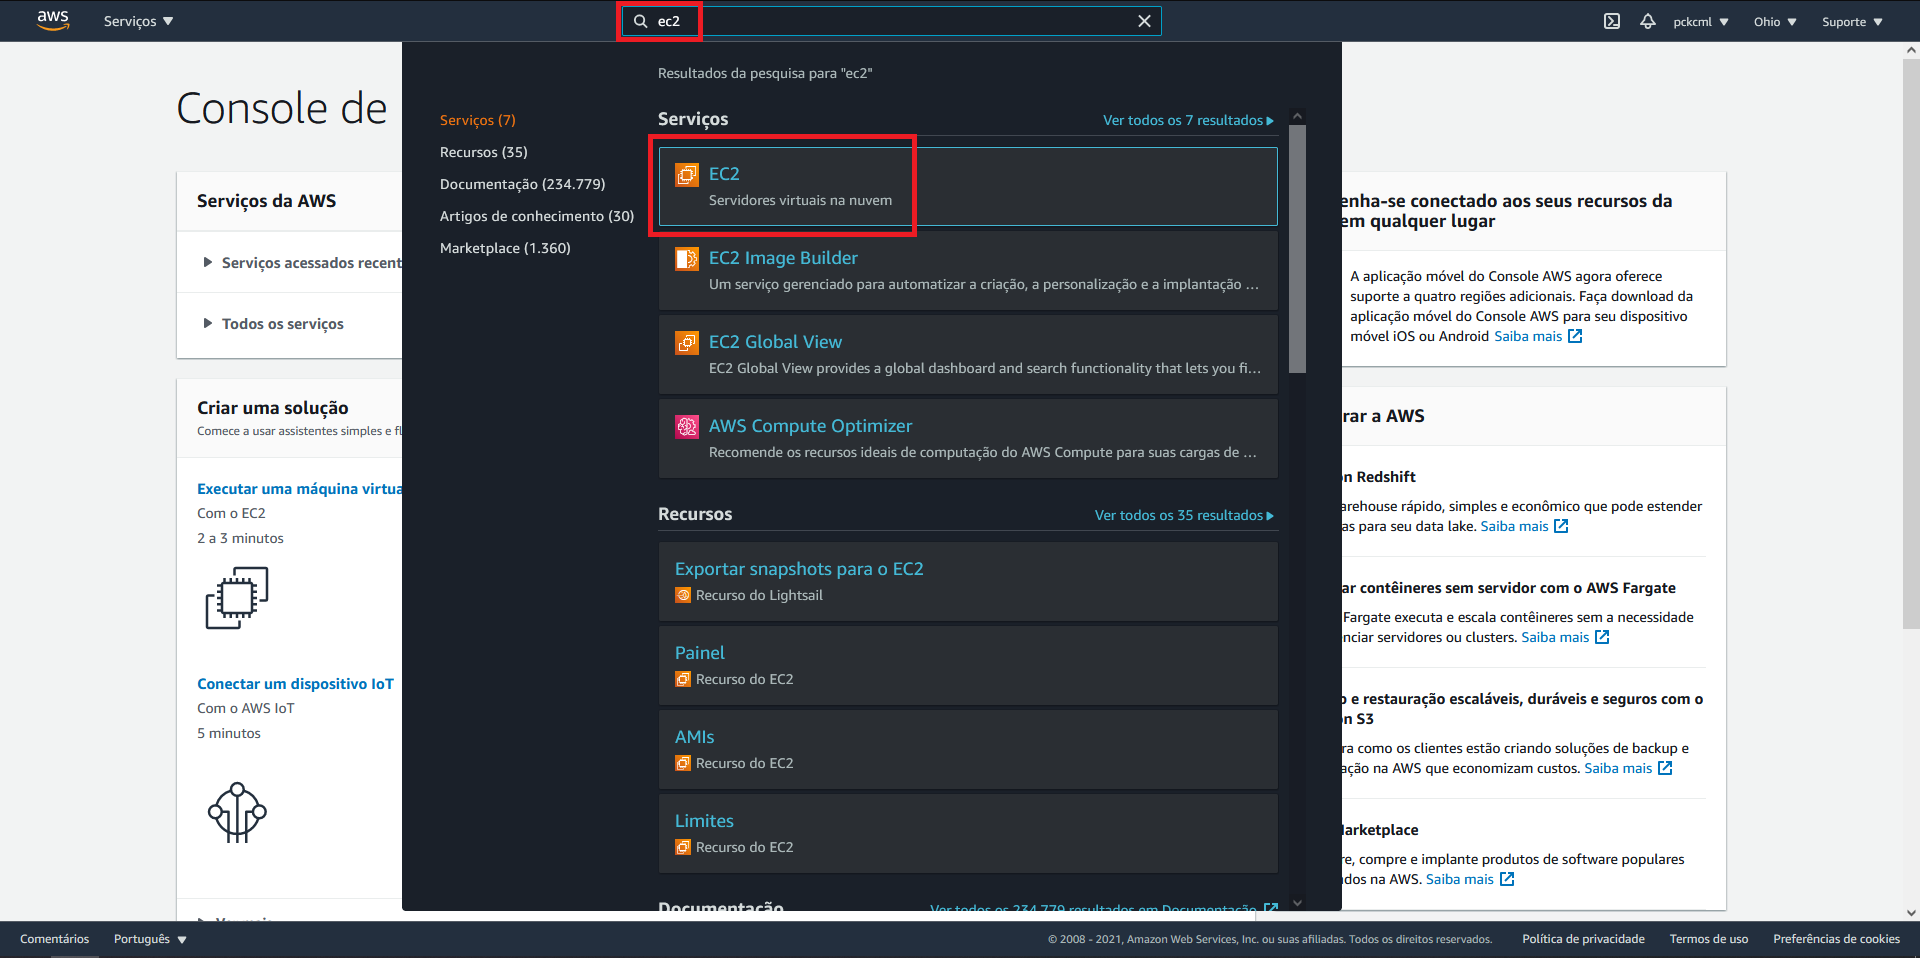The height and width of the screenshot is (958, 1920).
Task: Open notifications via the bell icon
Action: (x=1647, y=20)
